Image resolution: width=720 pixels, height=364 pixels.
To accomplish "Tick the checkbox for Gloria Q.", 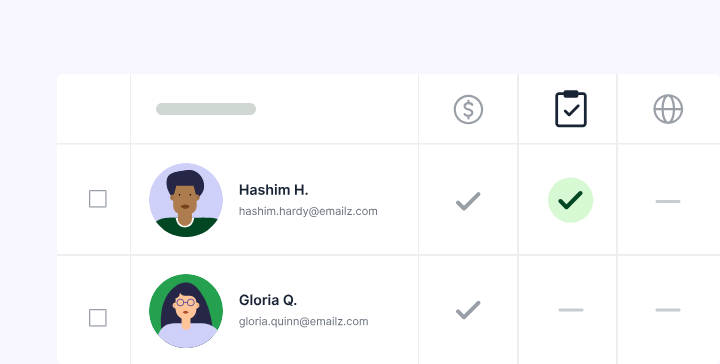I will click(98, 318).
